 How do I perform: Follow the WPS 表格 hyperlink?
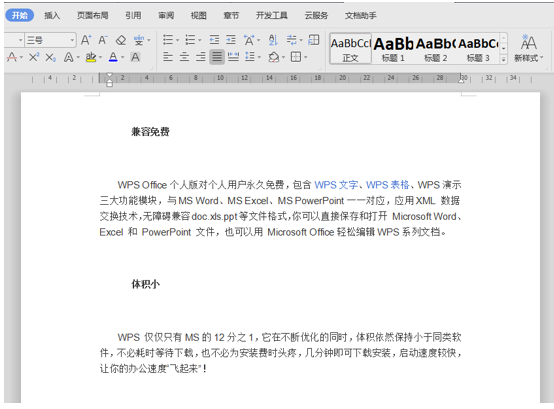pos(387,185)
